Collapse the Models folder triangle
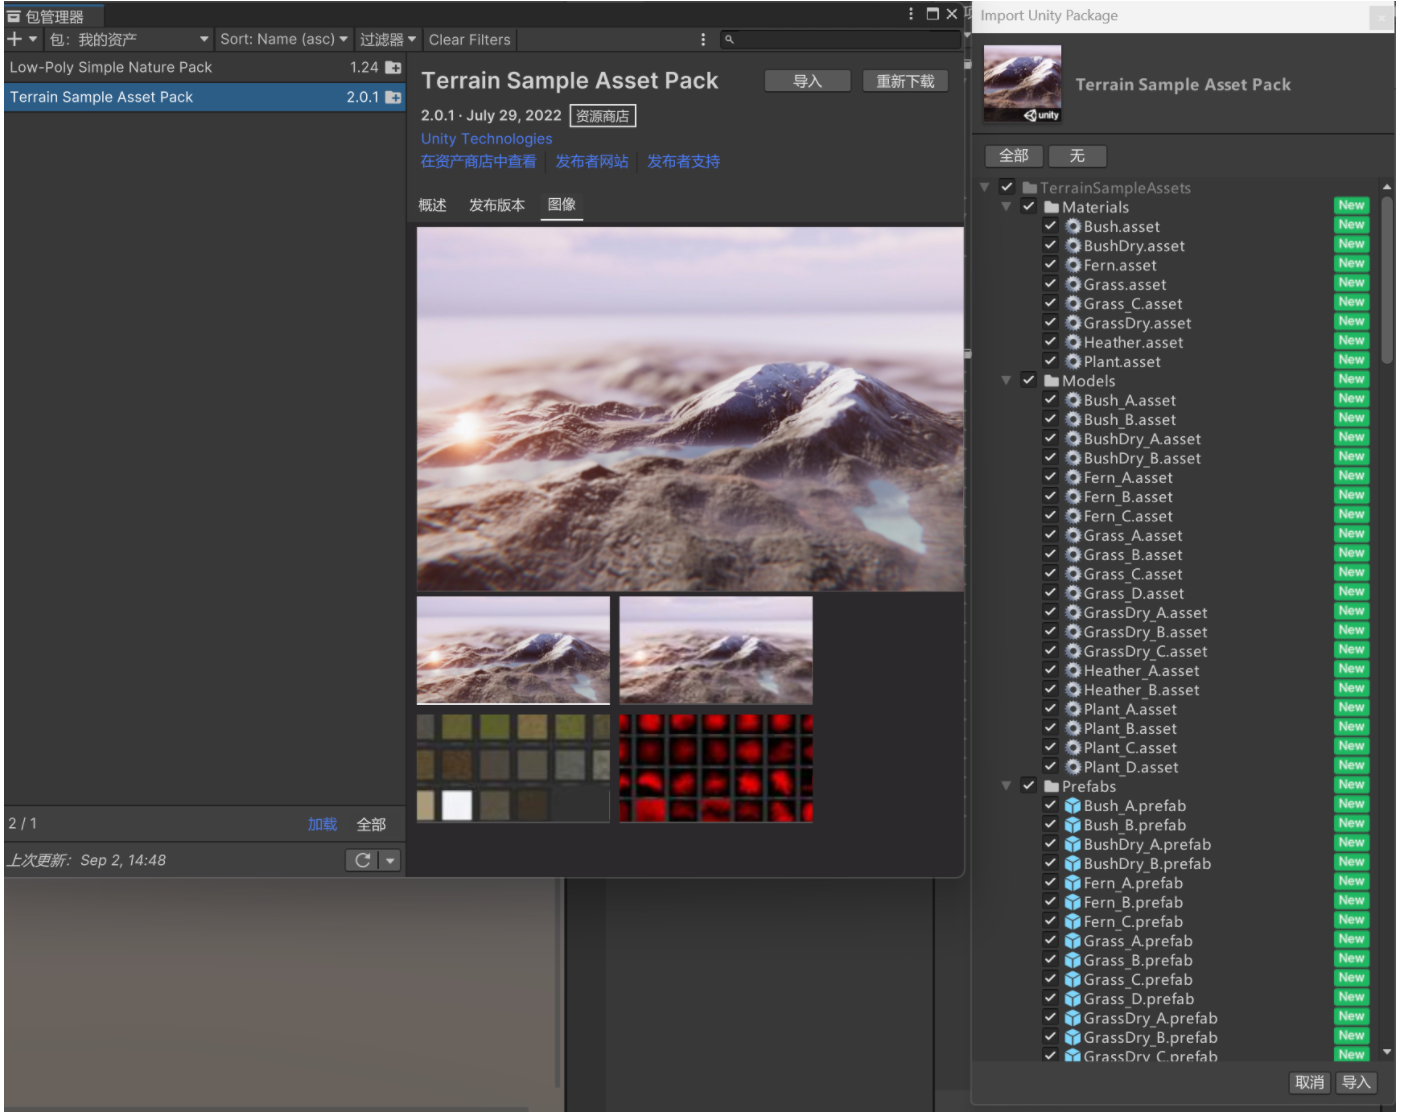The height and width of the screenshot is (1112, 1402). click(x=1006, y=381)
